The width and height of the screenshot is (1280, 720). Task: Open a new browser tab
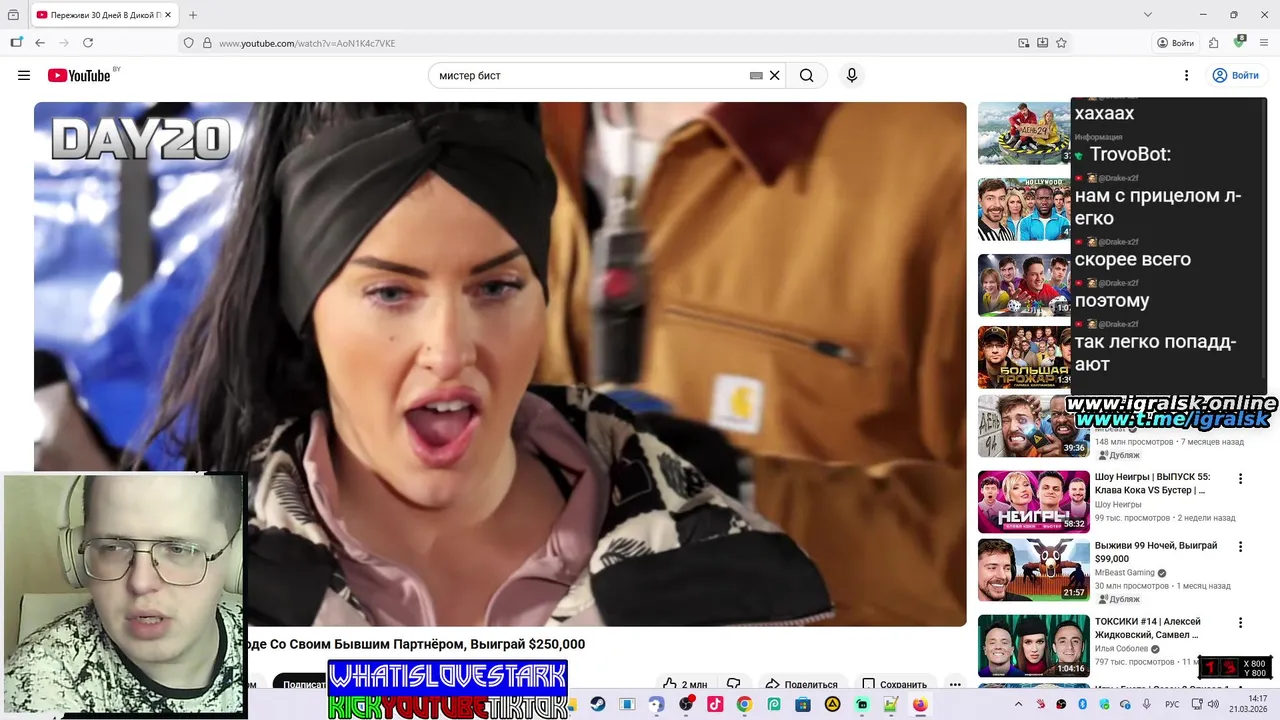pos(193,15)
